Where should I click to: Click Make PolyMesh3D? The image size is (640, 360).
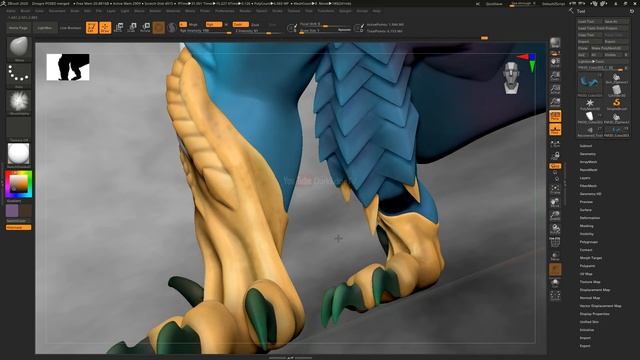coord(609,48)
